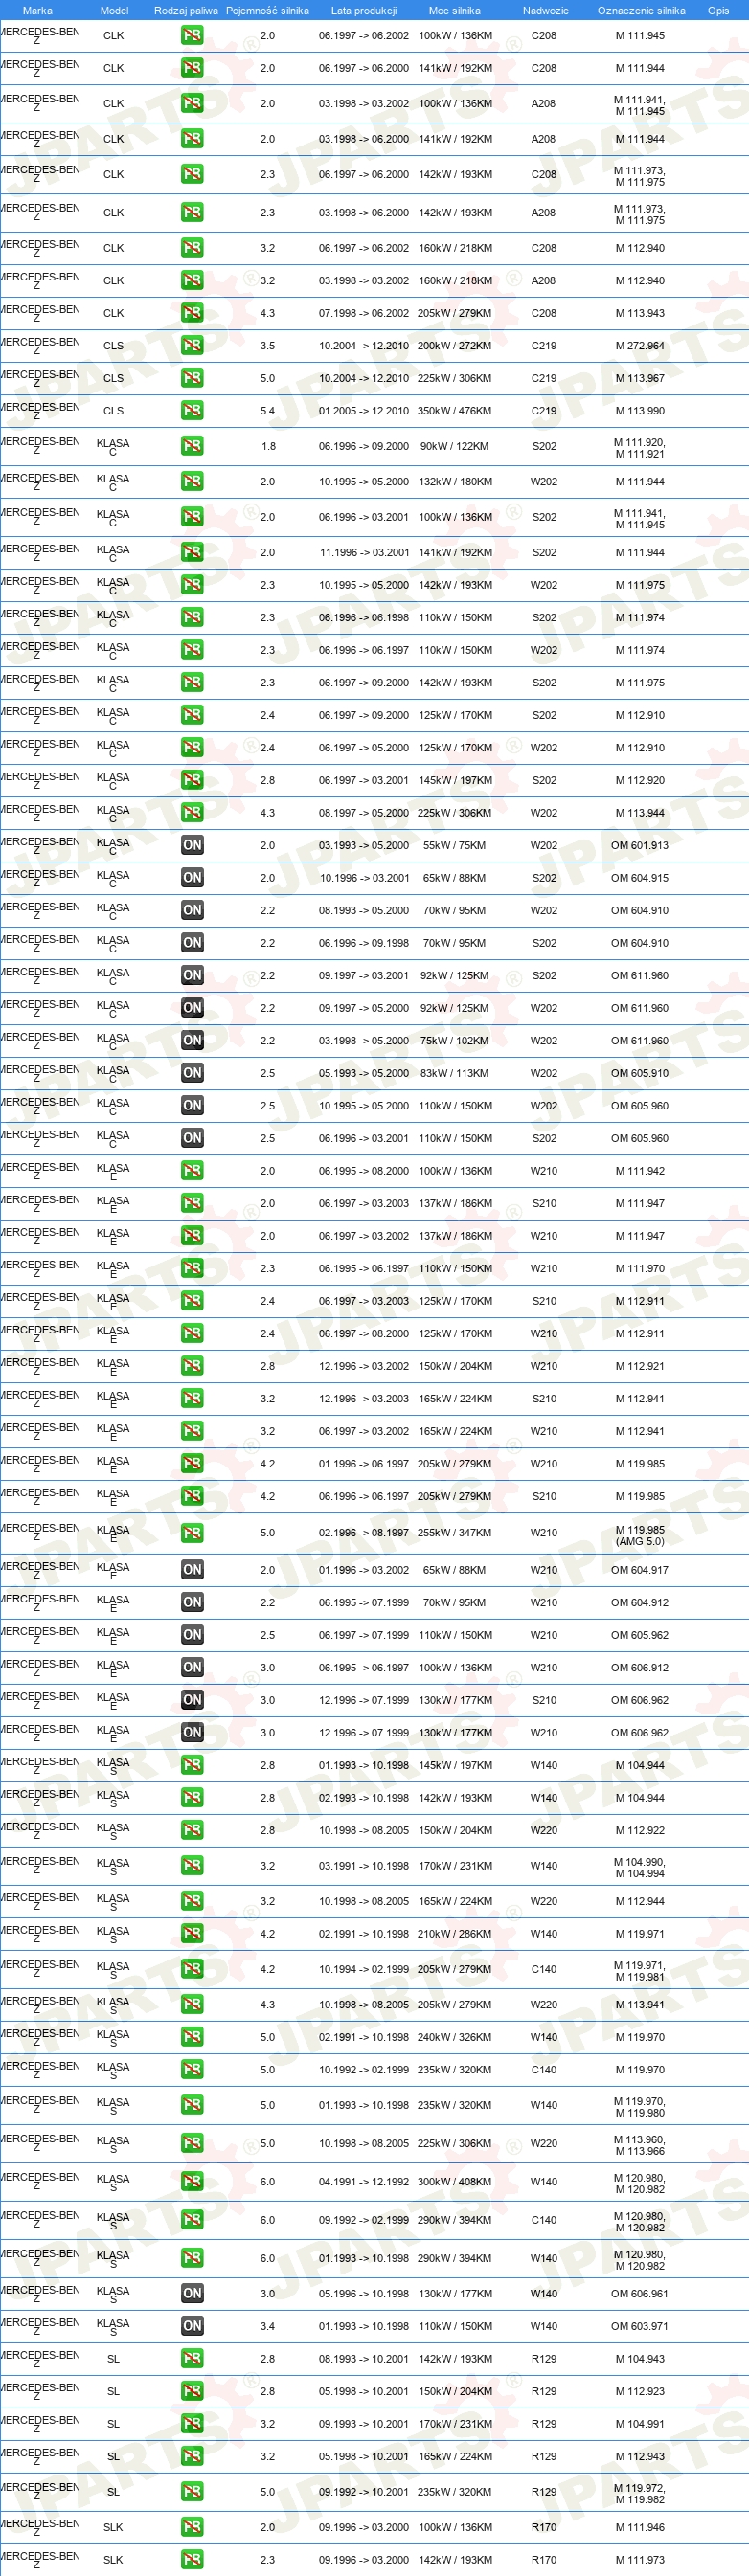Click the 3.5 engine capacity cell
The height and width of the screenshot is (2576, 749).
click(268, 346)
